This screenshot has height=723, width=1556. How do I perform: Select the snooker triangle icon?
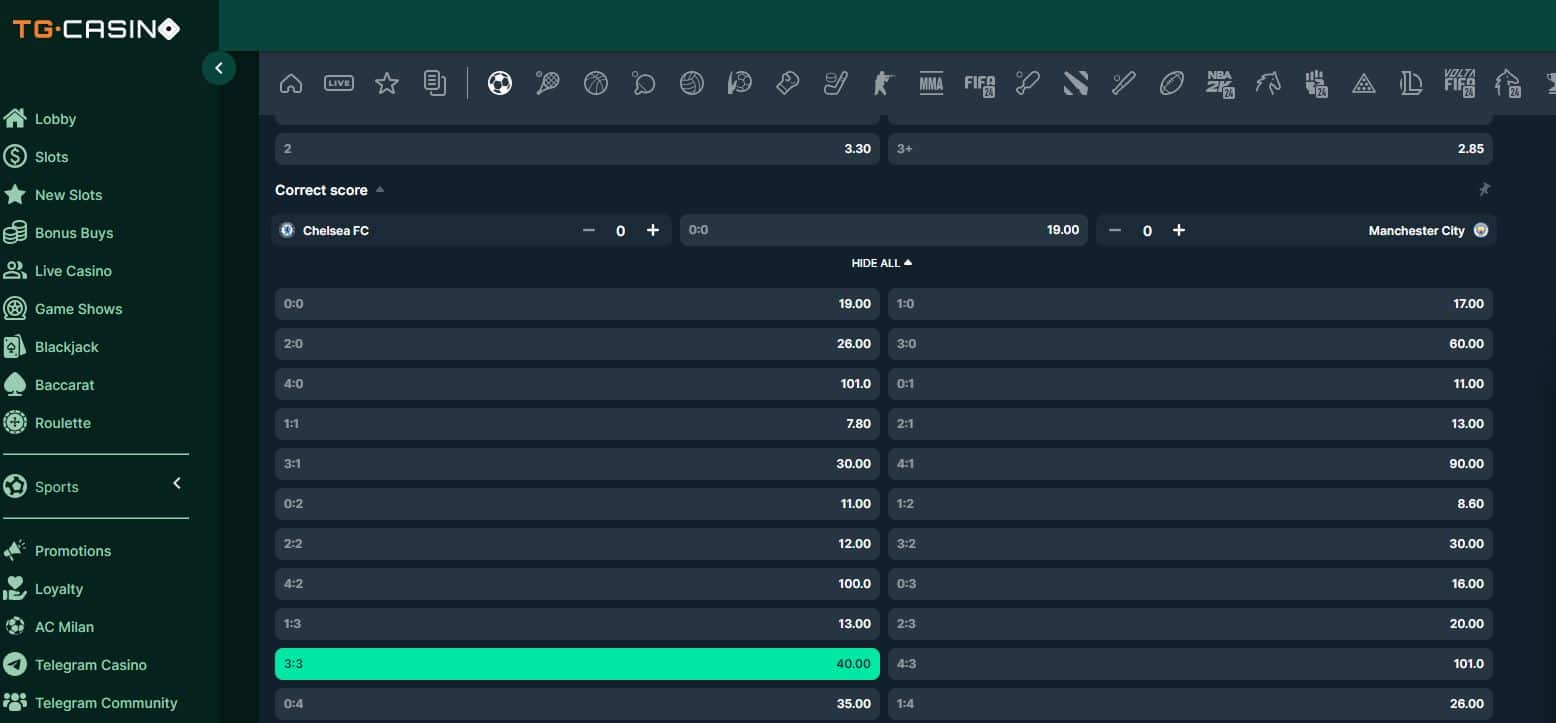click(1364, 83)
